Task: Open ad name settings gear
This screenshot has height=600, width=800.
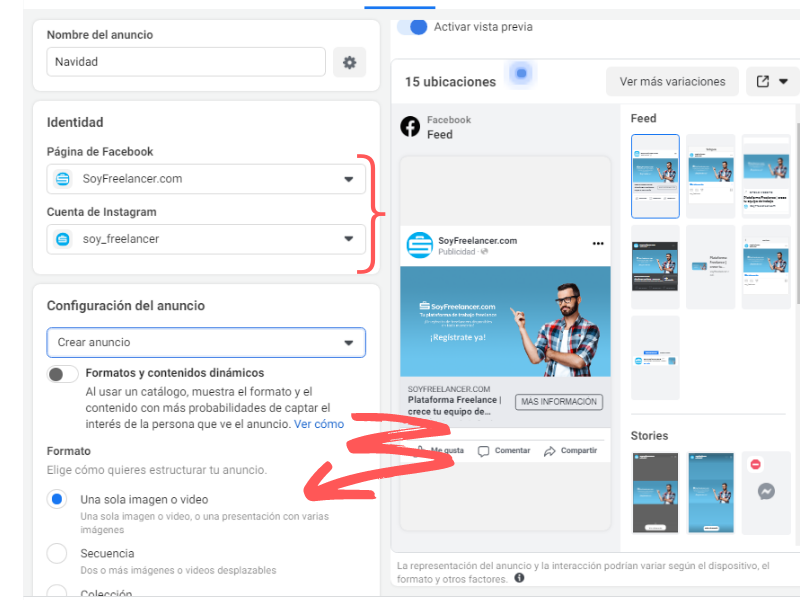Action: pyautogui.click(x=349, y=62)
